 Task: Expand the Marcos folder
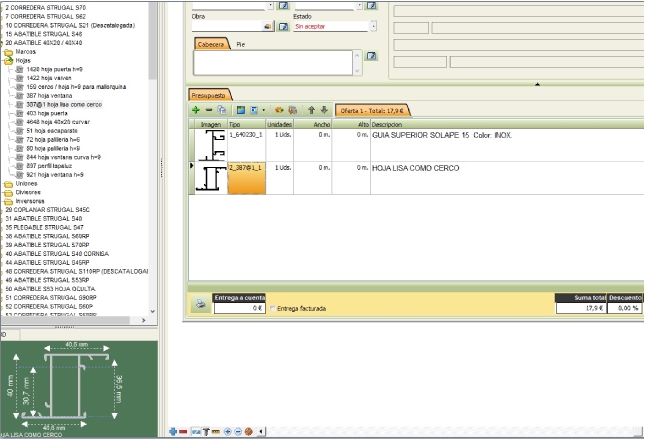8,52
